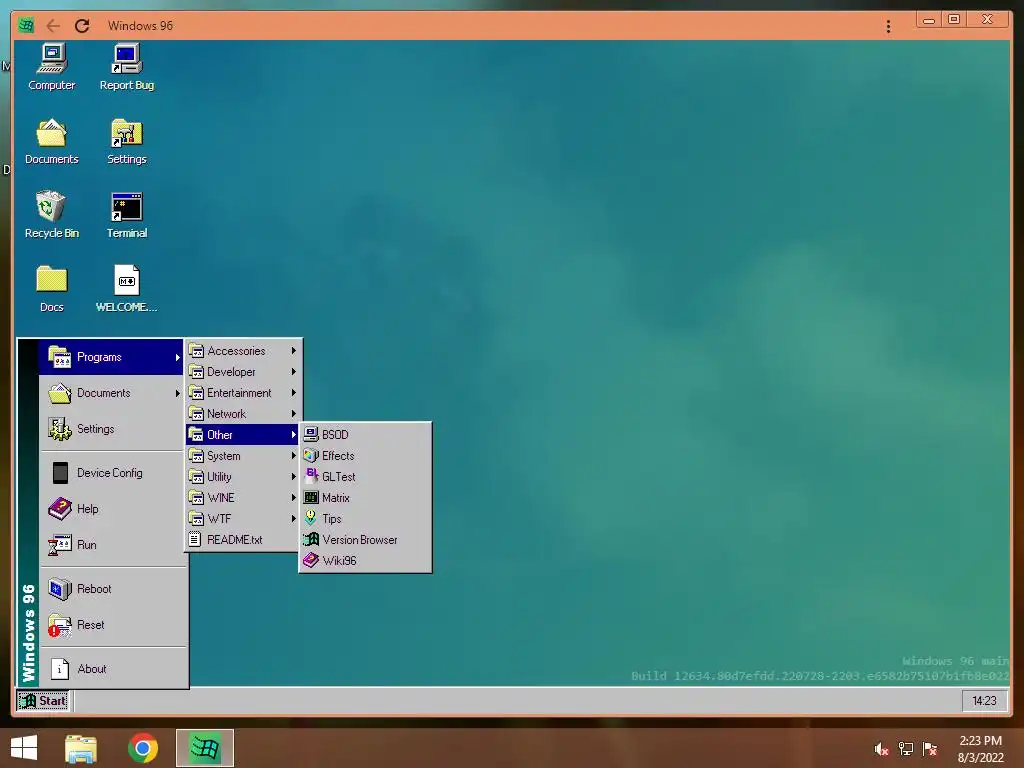Expand the Accessories submenu
This screenshot has width=1024, height=768.
click(243, 351)
